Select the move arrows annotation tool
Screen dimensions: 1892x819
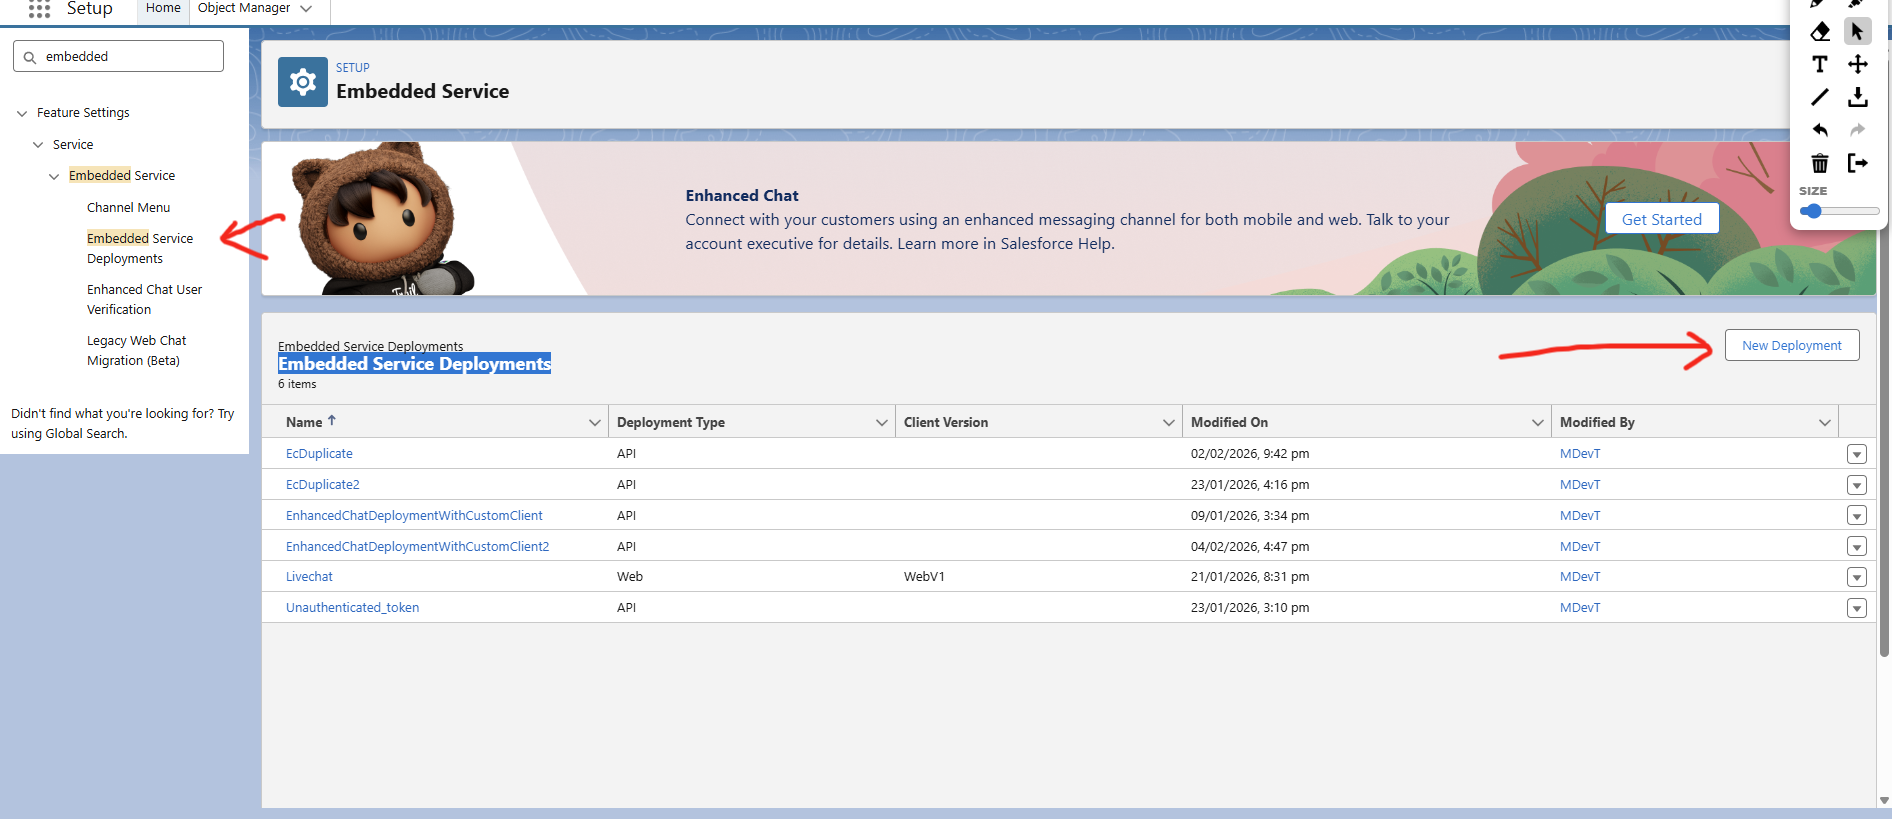click(x=1857, y=65)
